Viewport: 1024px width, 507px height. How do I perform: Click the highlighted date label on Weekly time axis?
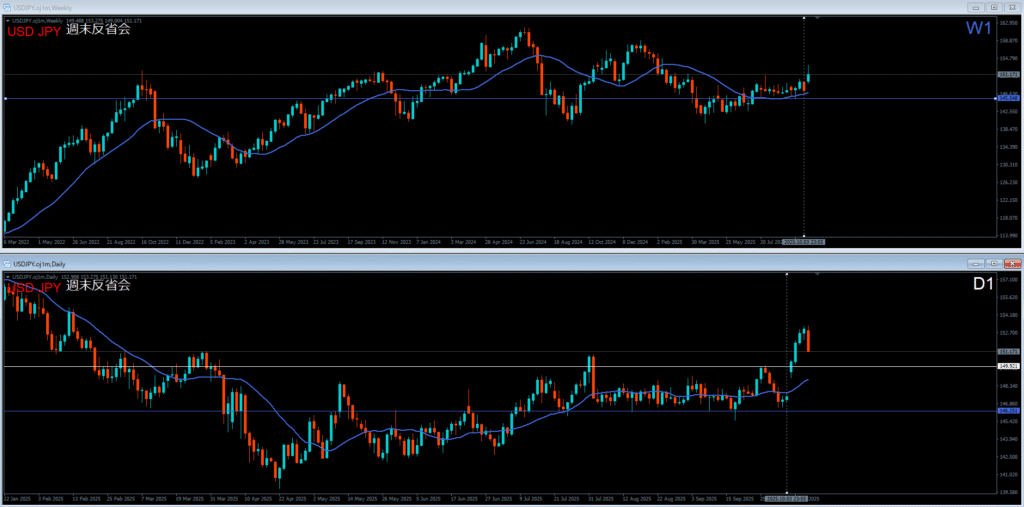pos(803,241)
